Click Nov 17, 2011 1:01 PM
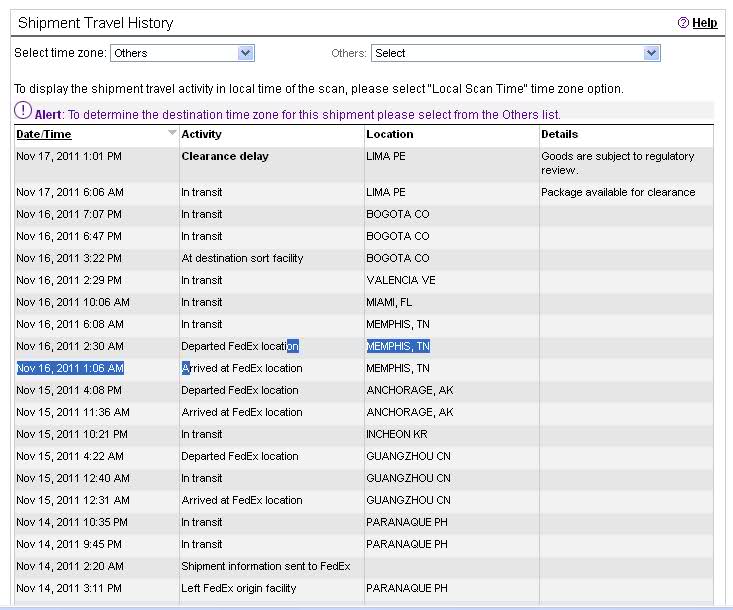733x610 pixels. tap(69, 156)
